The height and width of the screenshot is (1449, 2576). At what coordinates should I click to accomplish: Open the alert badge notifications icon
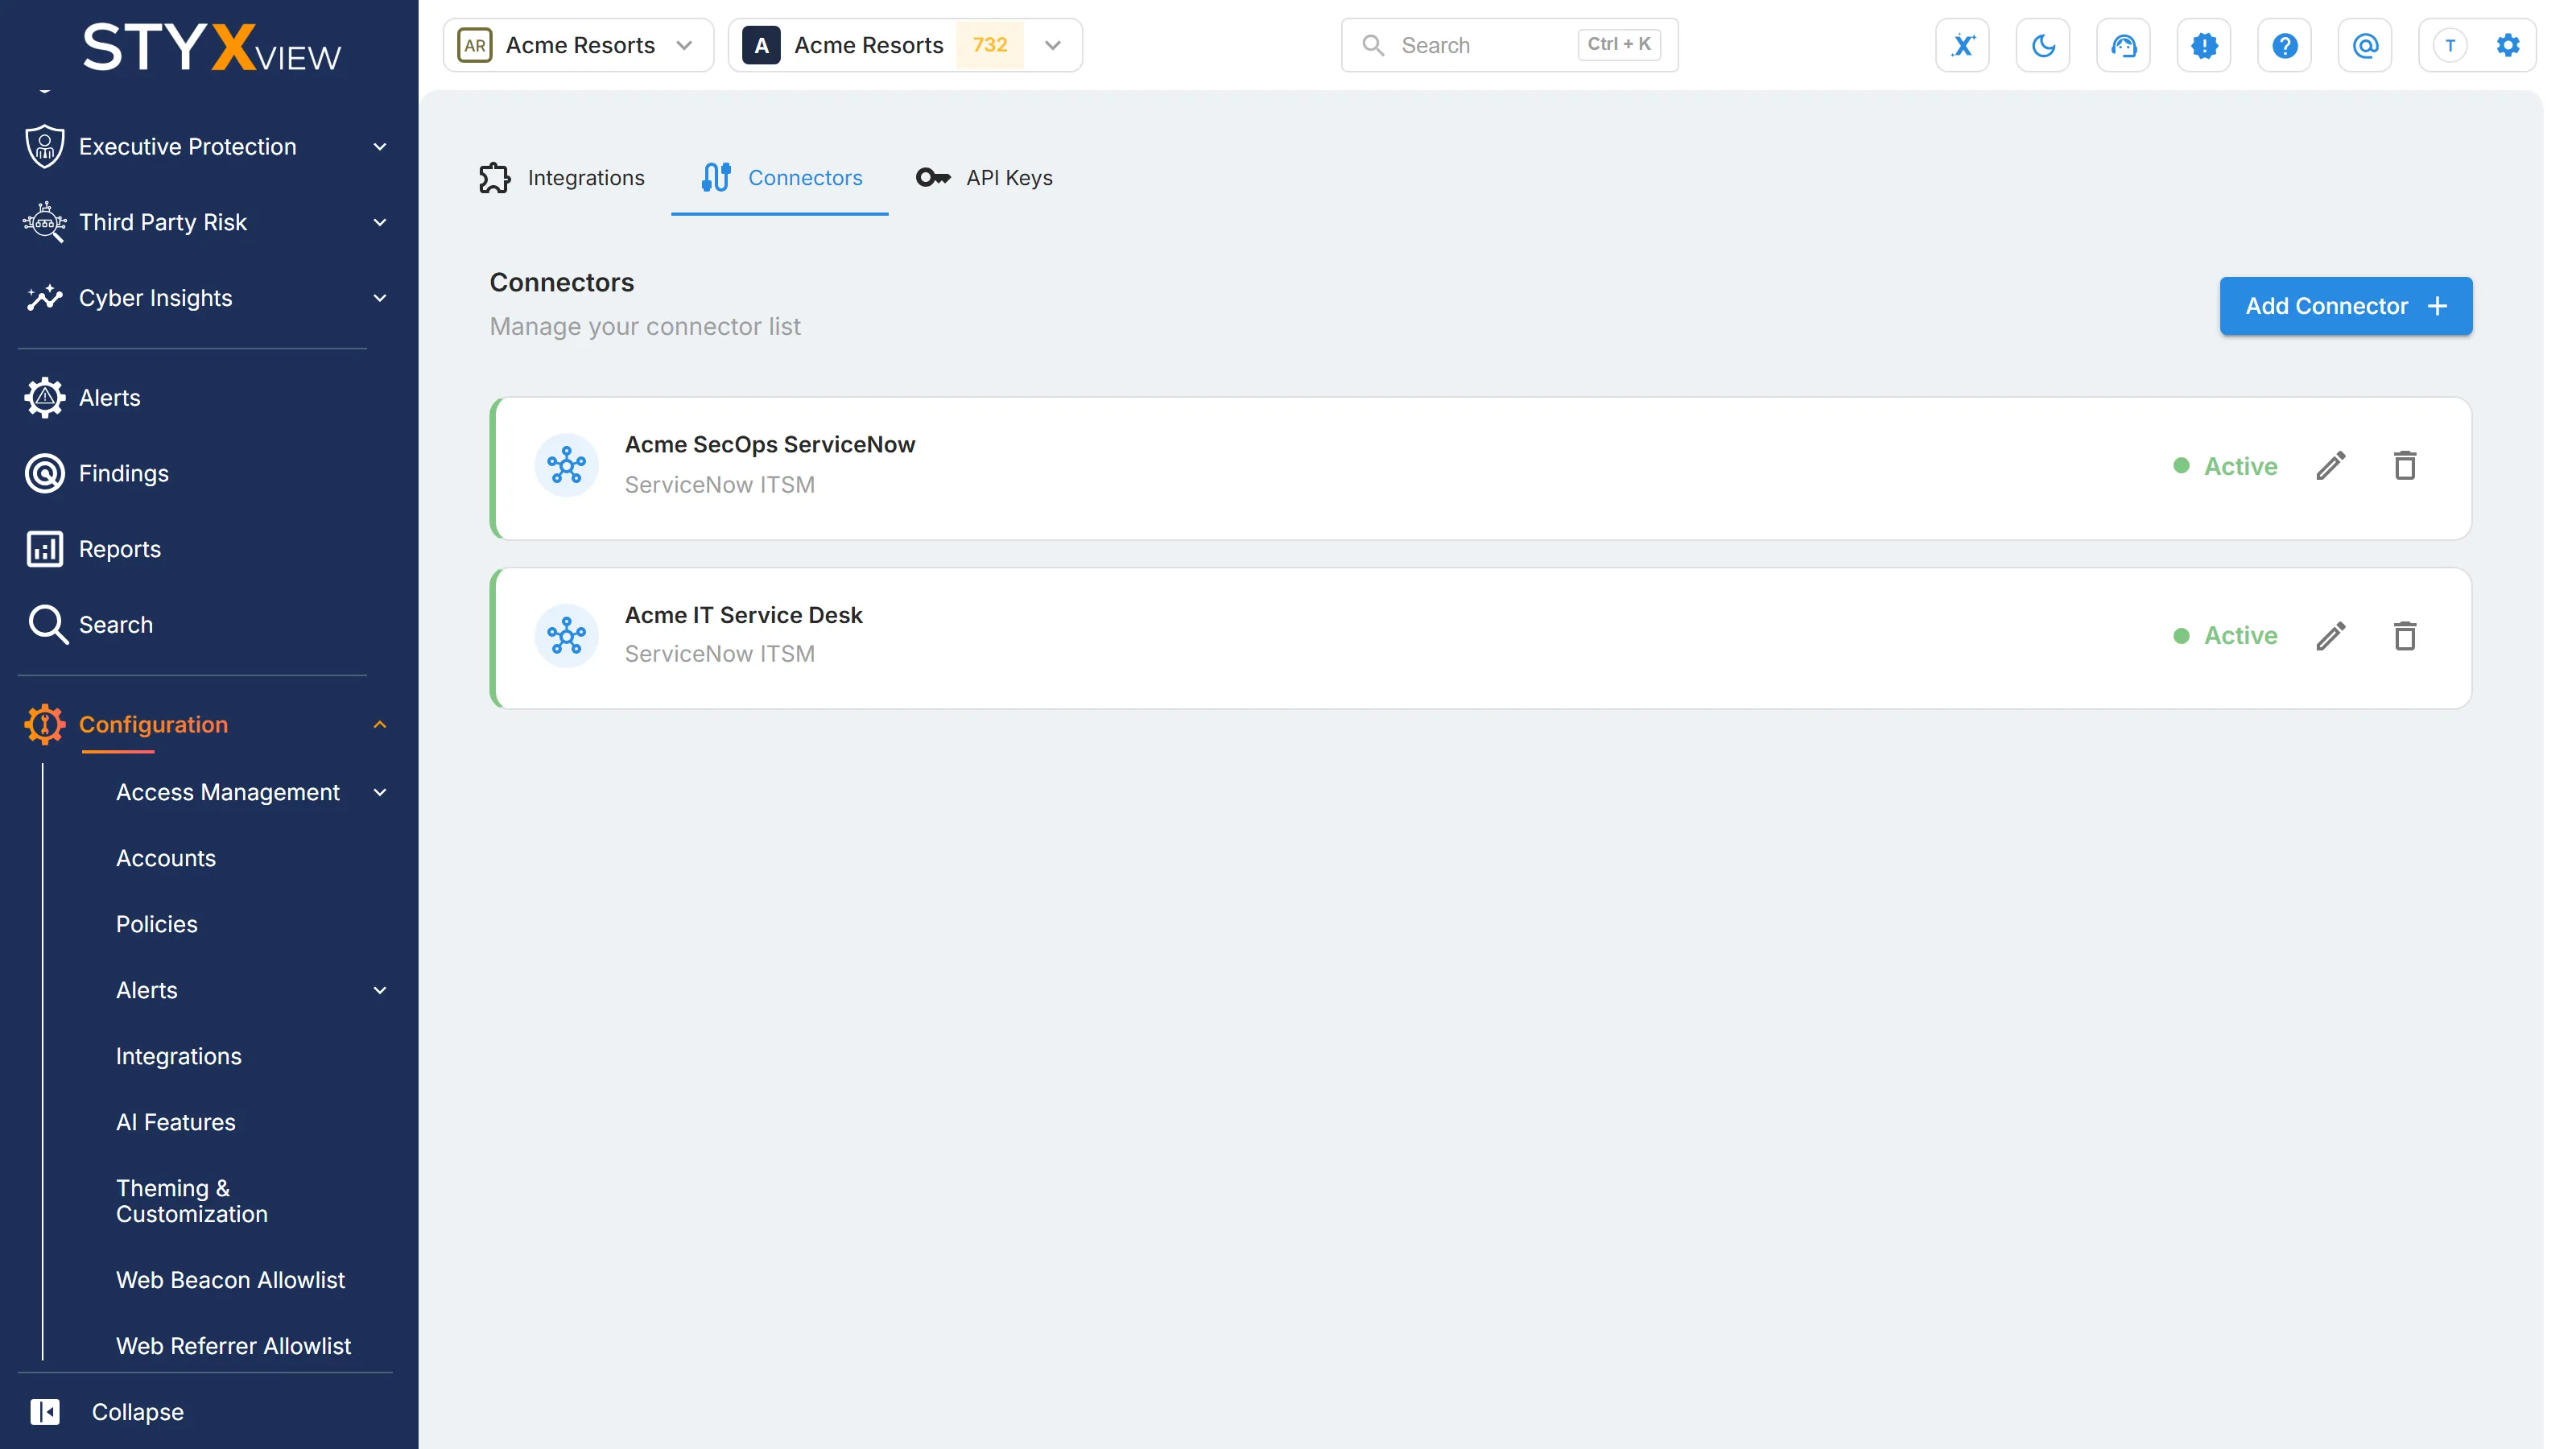point(2204,45)
